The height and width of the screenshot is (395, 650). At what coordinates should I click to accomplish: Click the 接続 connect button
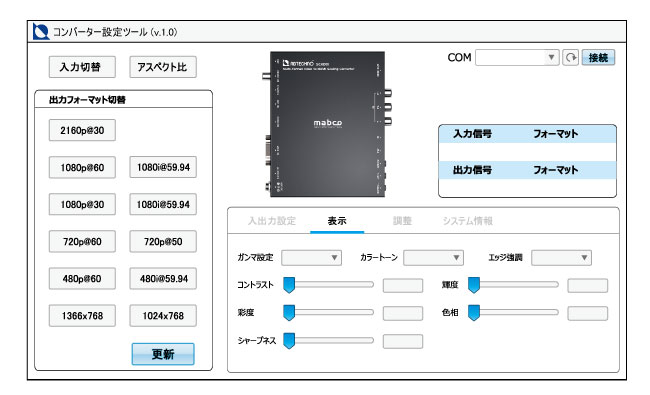pyautogui.click(x=598, y=58)
